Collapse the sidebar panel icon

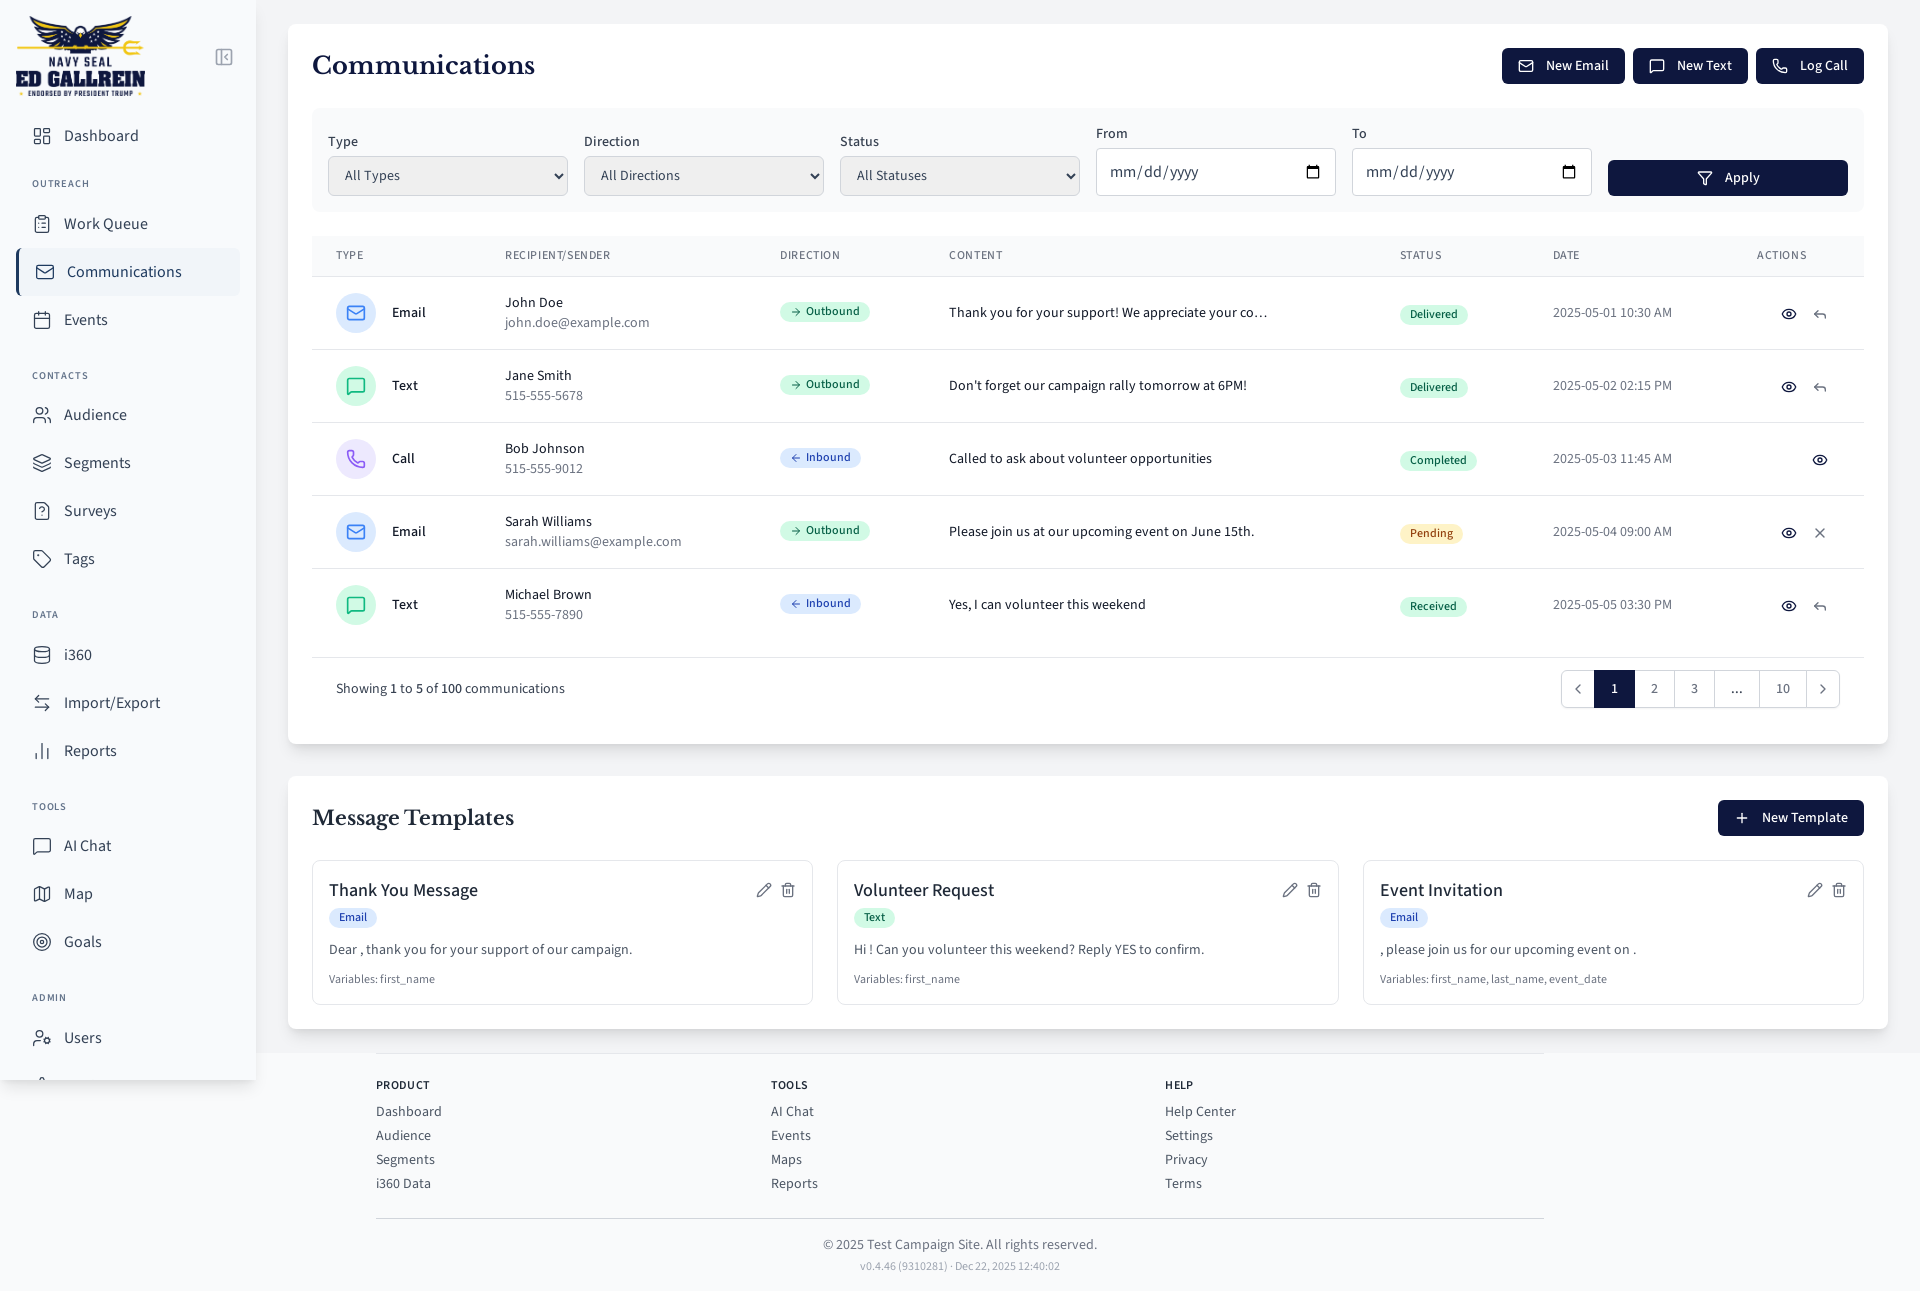[x=224, y=57]
